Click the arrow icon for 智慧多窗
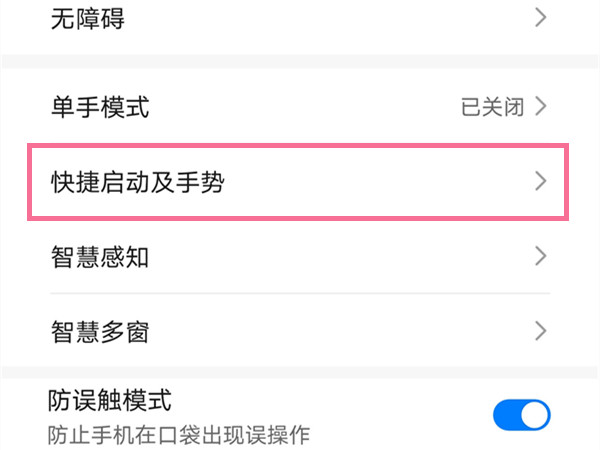This screenshot has width=600, height=450. coord(540,330)
